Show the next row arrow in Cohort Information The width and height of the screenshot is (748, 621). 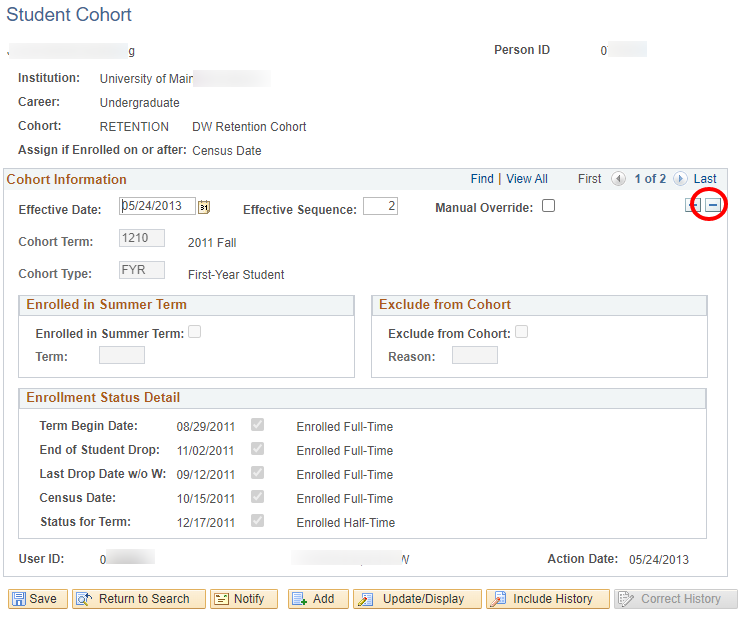tap(680, 179)
